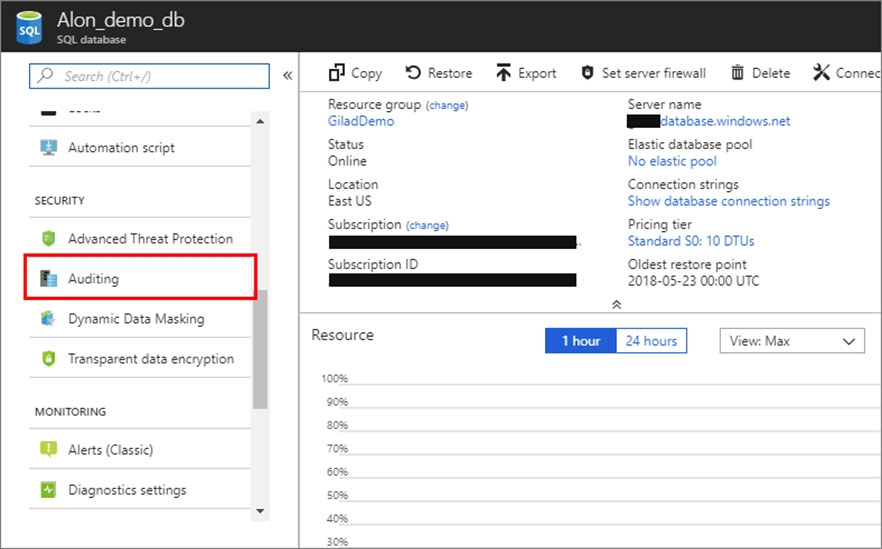Click the East US location text
The height and width of the screenshot is (549, 882).
(x=350, y=201)
